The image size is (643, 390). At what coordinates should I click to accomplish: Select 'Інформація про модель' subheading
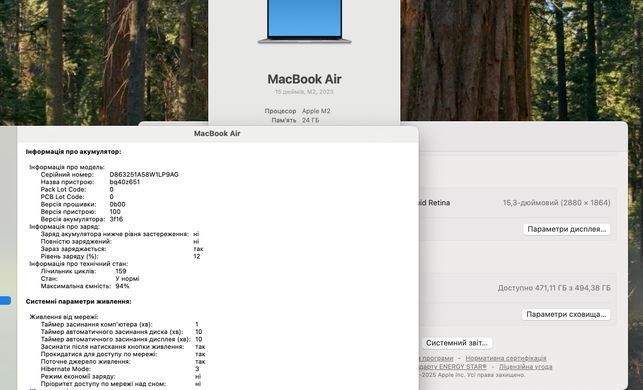(67, 167)
